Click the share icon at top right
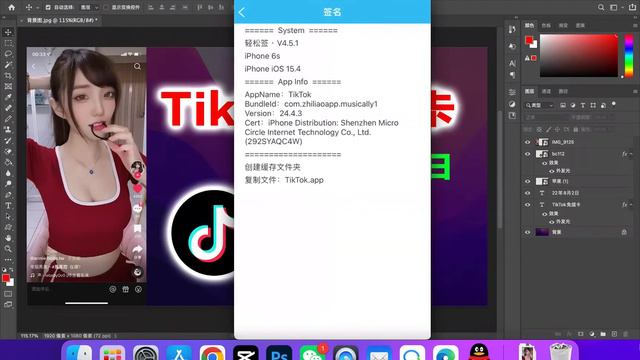Screen dimensions: 640x360 [x=632, y=7]
